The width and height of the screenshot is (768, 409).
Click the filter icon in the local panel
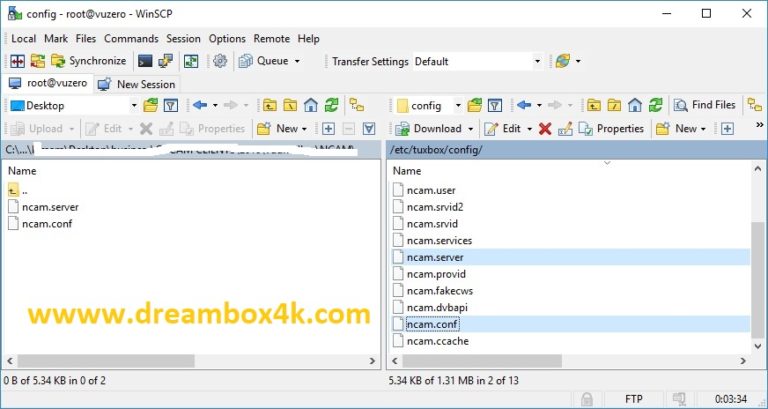[x=170, y=105]
